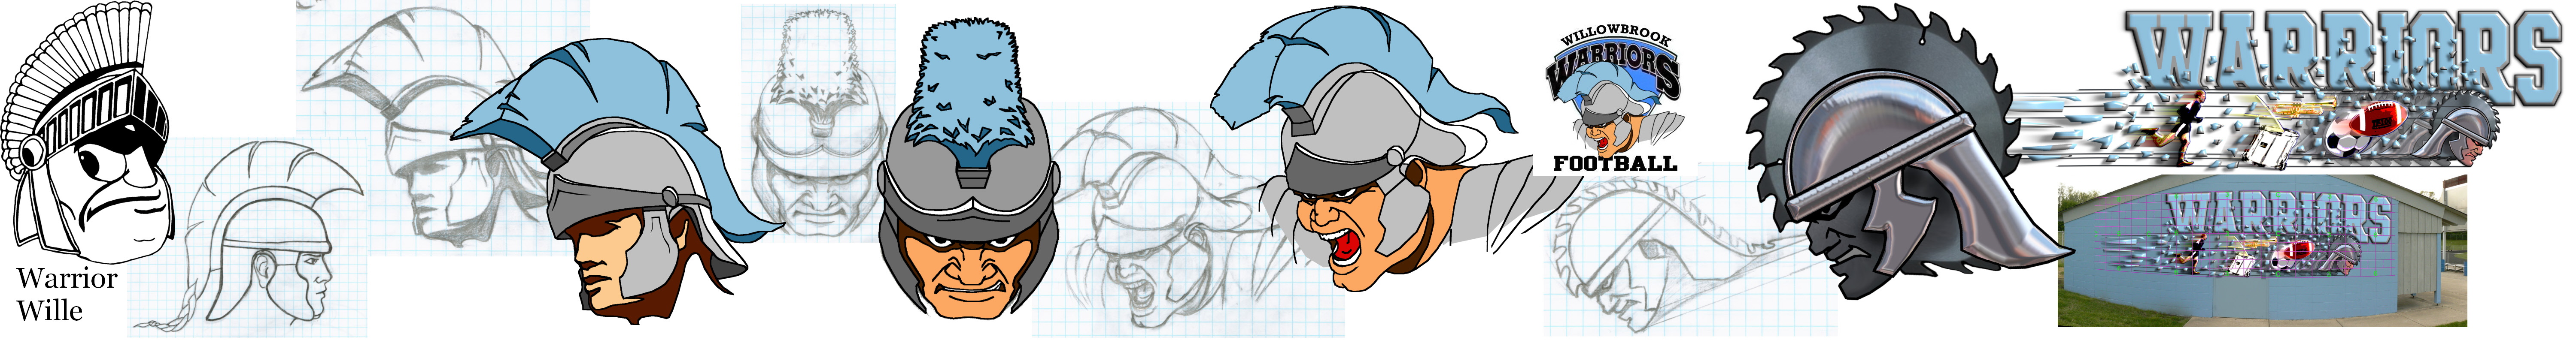Click the football in the Warriors banner
2576x343 pixels.
point(2379,121)
